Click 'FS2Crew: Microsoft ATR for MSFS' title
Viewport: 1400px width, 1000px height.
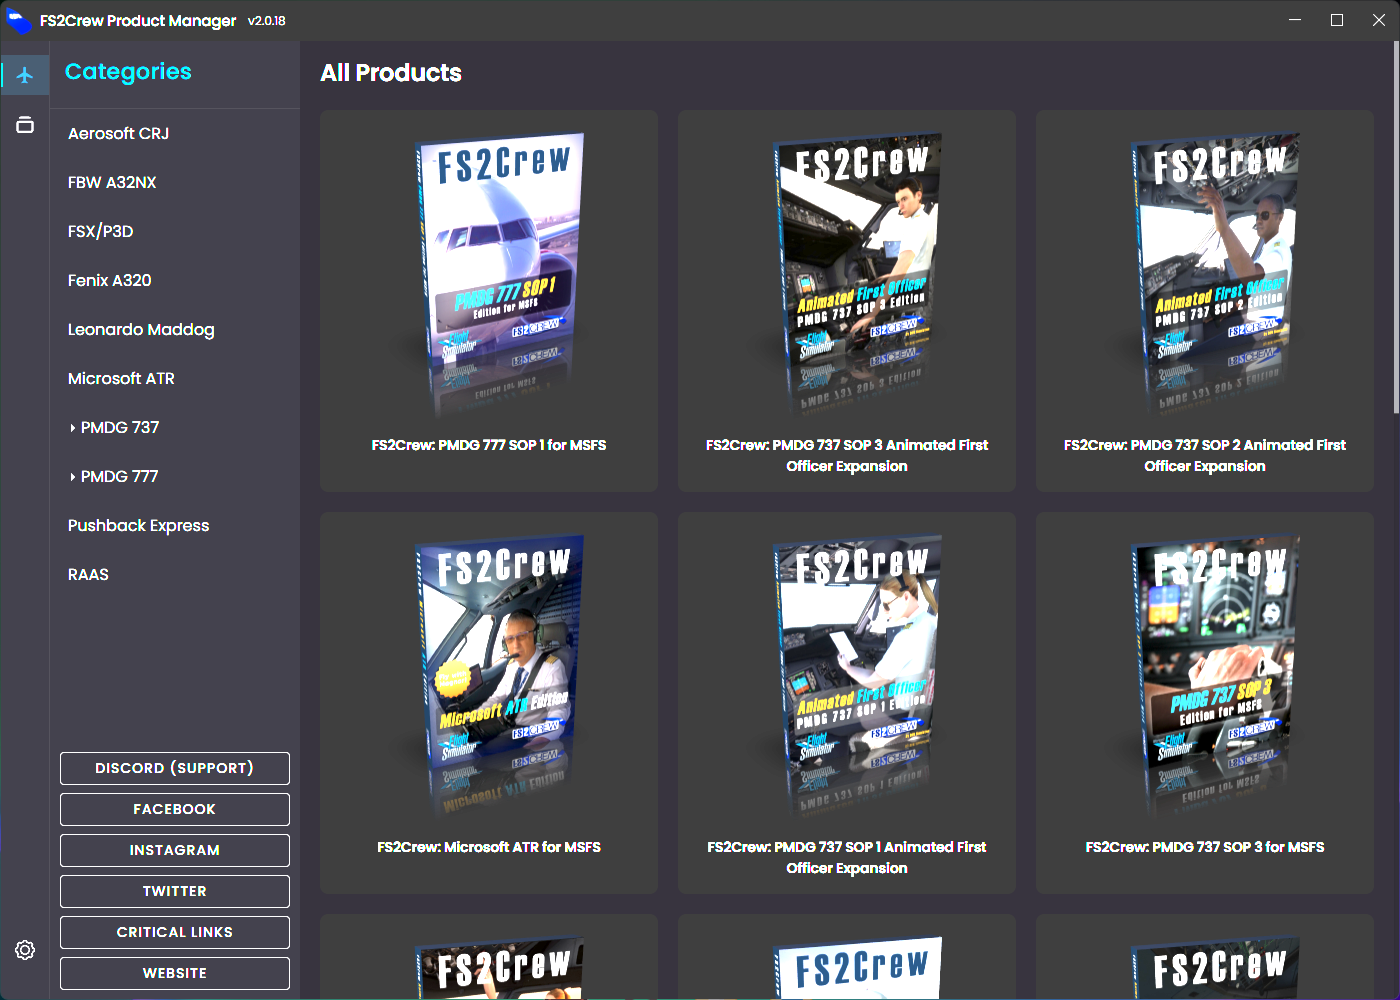point(489,847)
